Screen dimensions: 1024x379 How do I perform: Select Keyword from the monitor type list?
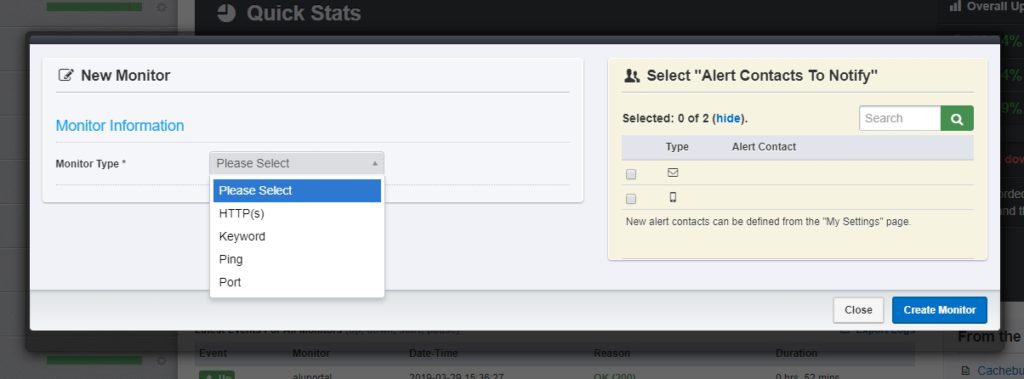(x=297, y=237)
